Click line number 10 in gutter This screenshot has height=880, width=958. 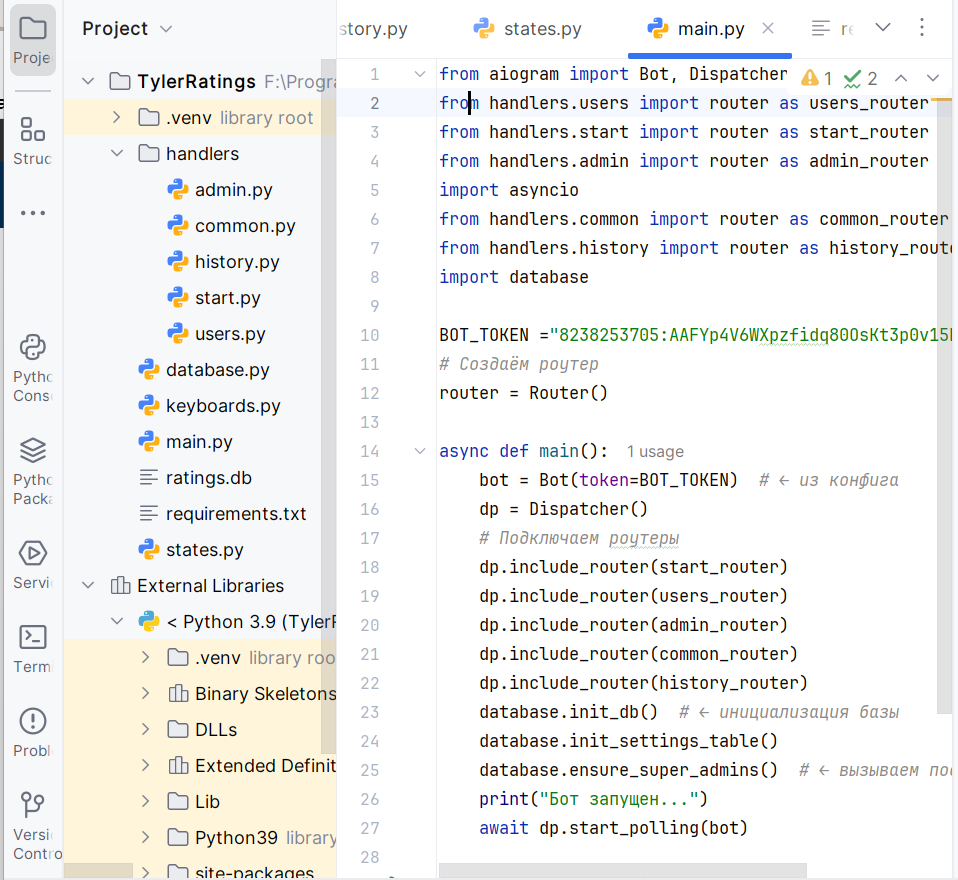(x=370, y=336)
